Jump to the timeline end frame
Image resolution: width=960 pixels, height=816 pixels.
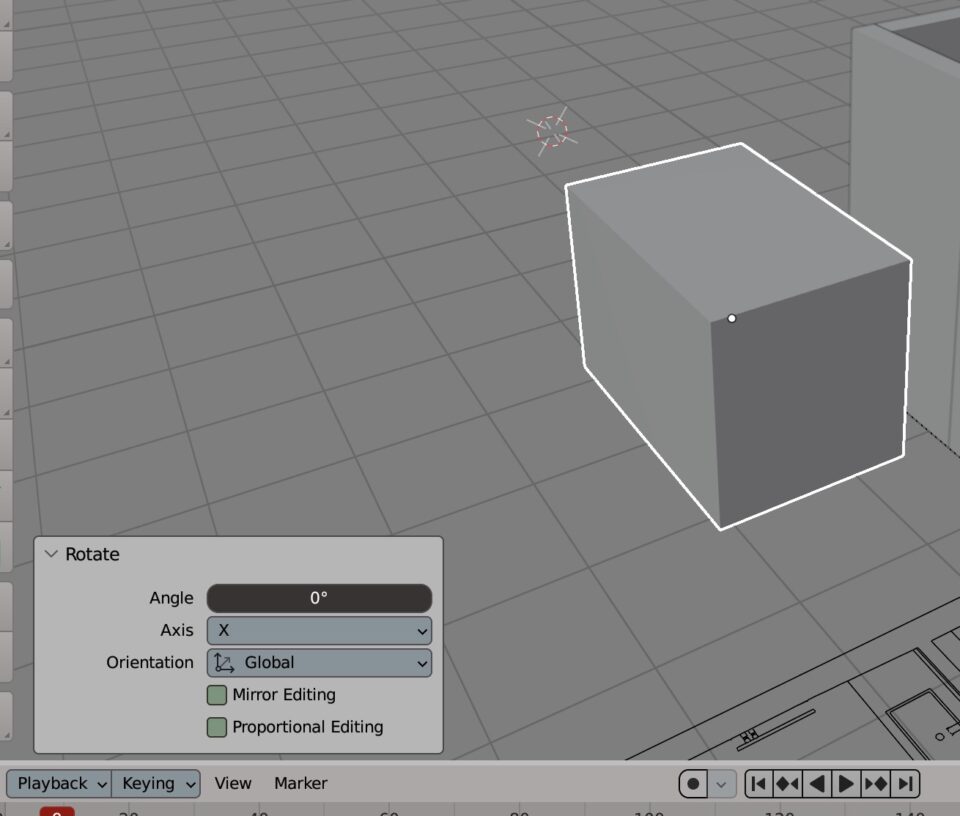pyautogui.click(x=905, y=784)
